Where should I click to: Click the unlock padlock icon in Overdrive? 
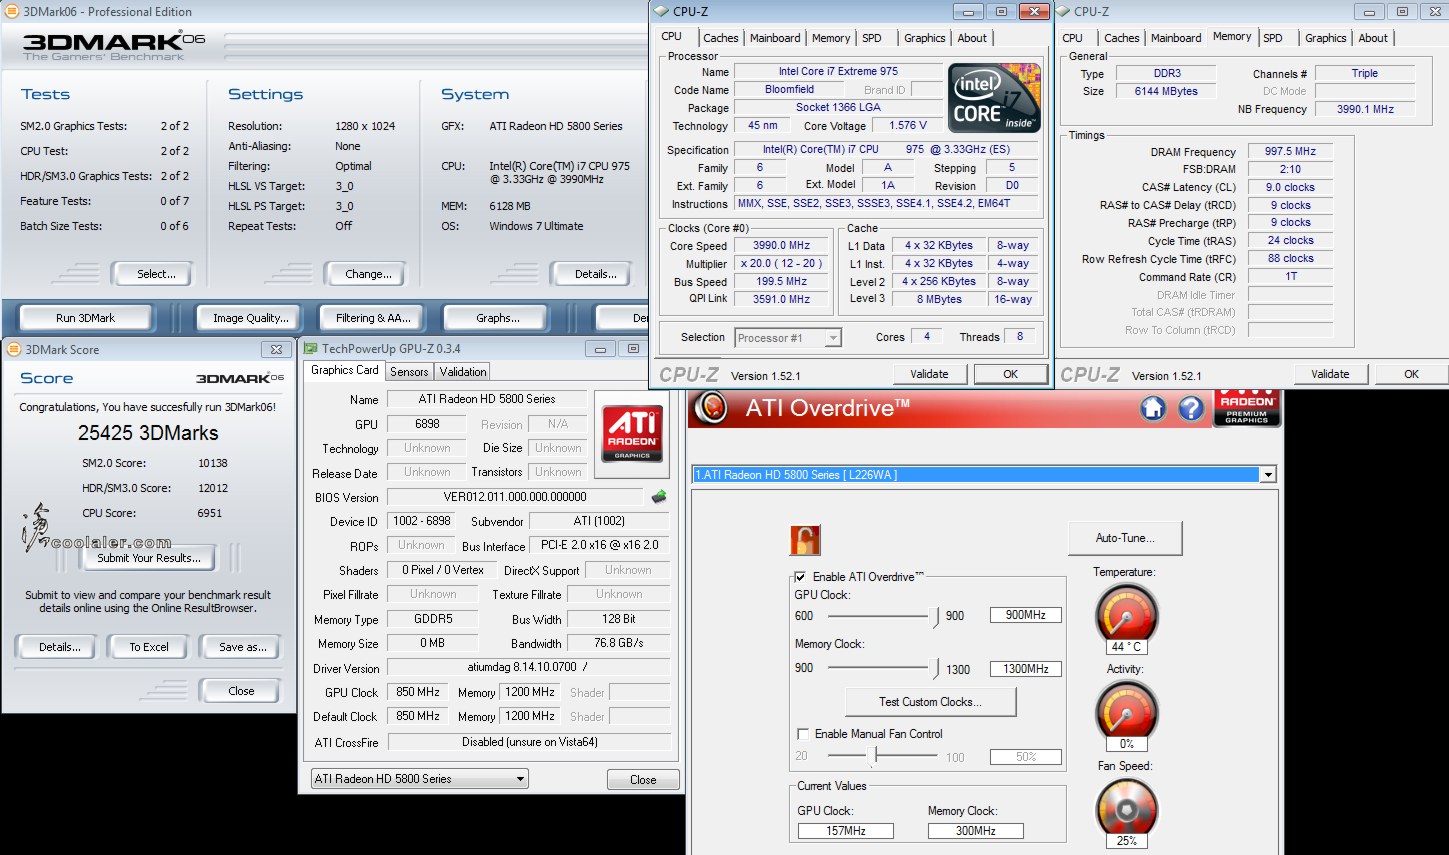coord(805,540)
